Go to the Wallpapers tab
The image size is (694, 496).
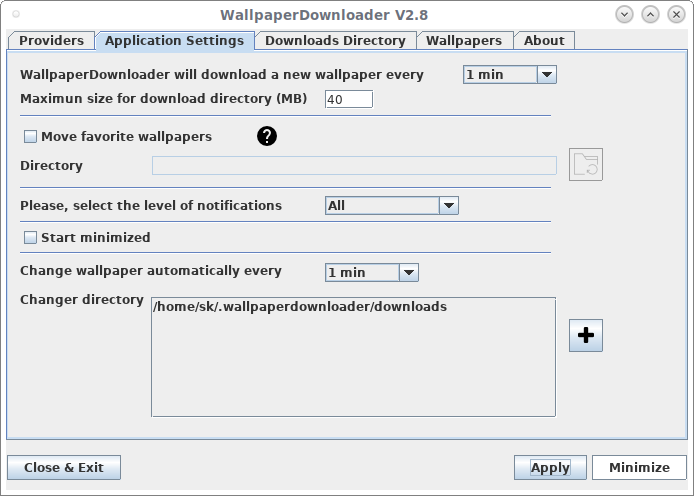click(x=464, y=41)
